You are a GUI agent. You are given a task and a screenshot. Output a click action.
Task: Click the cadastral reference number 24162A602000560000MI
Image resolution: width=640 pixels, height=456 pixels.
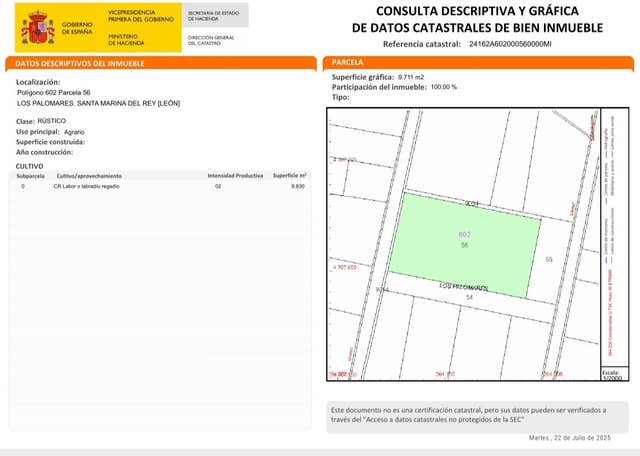[x=510, y=44]
